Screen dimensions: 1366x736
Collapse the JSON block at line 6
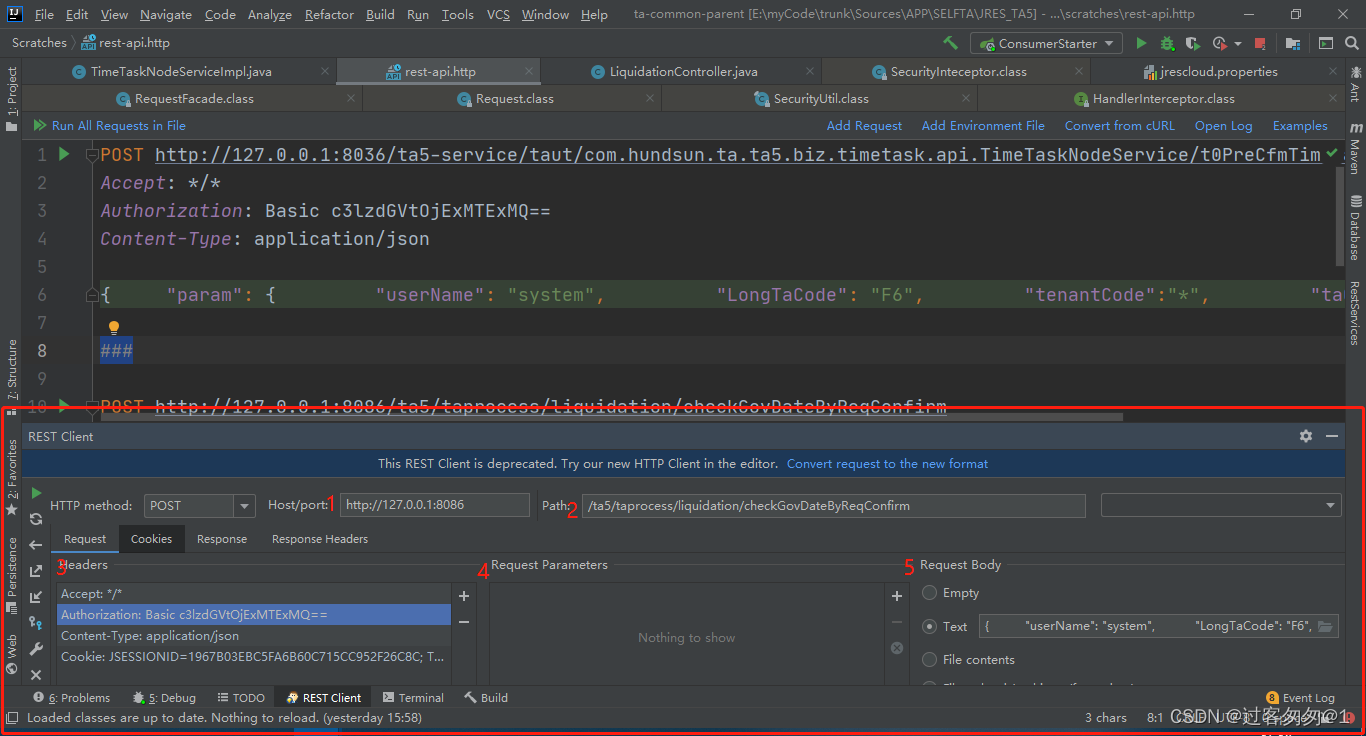pos(92,295)
